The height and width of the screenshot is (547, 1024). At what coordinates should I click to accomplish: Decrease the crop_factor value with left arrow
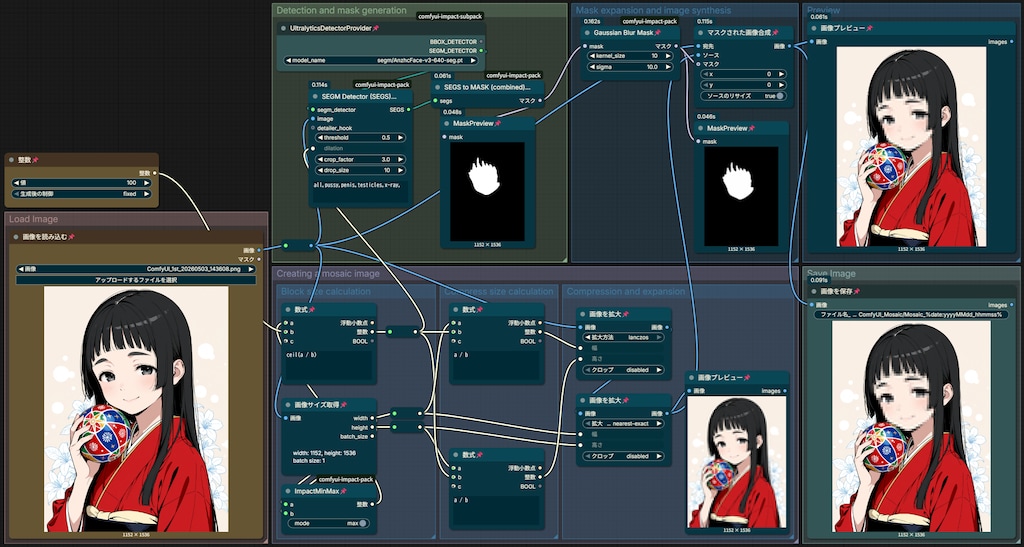319,159
